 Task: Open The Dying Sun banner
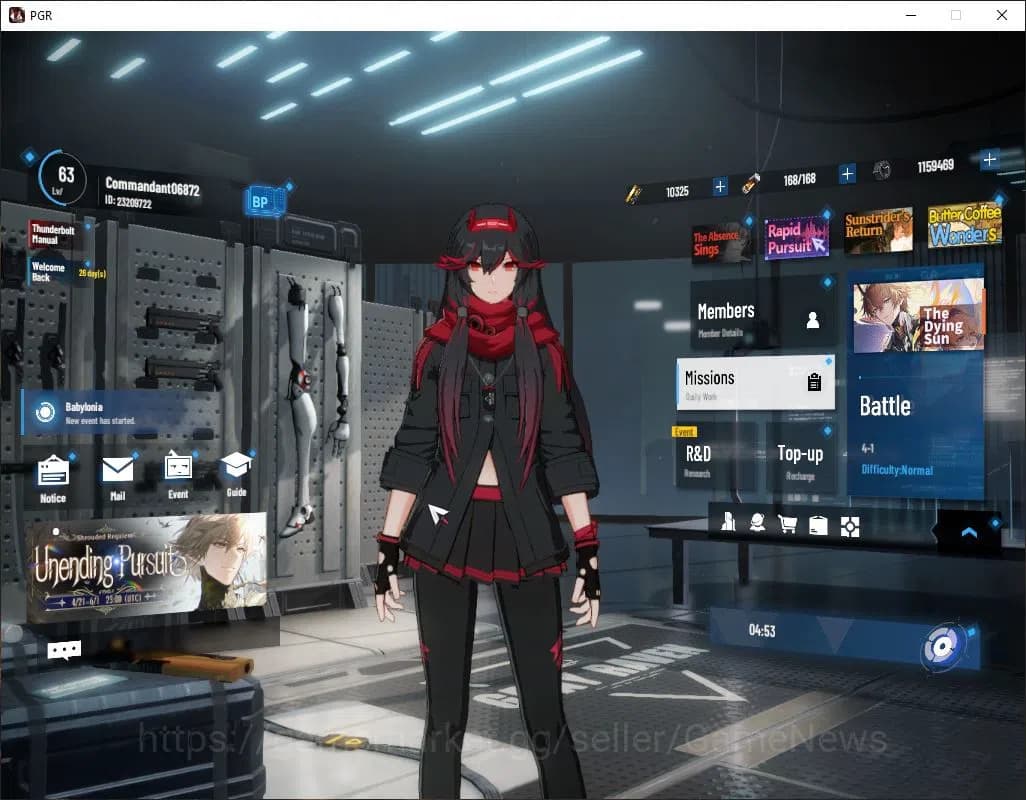(x=919, y=317)
